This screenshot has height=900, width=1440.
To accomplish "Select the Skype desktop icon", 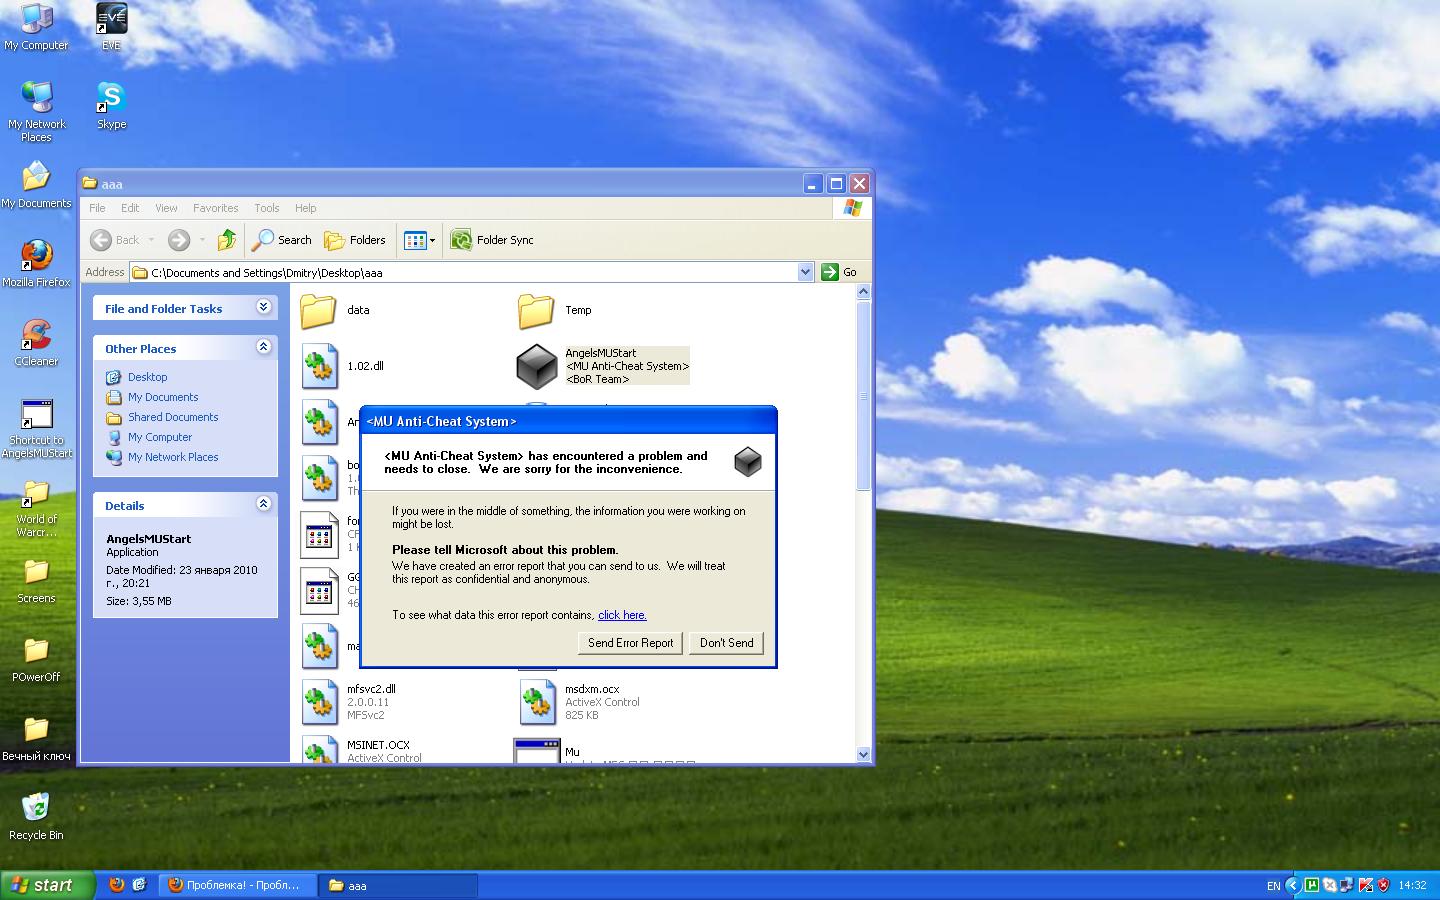I will click(x=111, y=106).
